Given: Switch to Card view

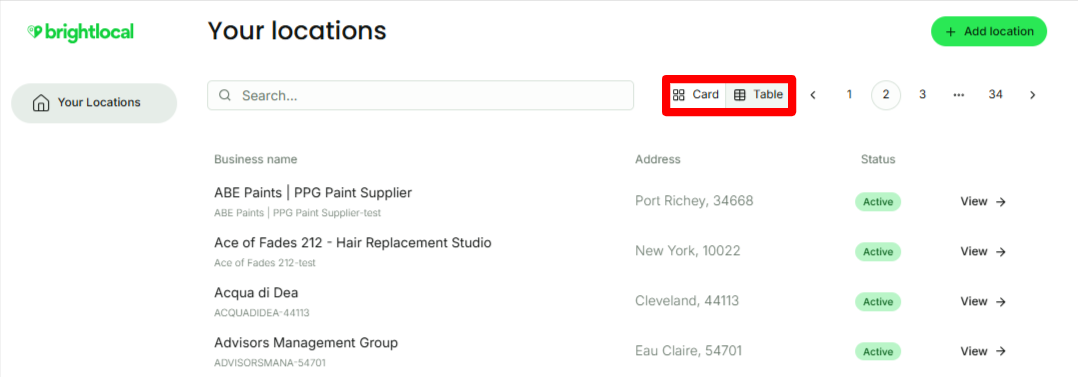Looking at the screenshot, I should (695, 95).
